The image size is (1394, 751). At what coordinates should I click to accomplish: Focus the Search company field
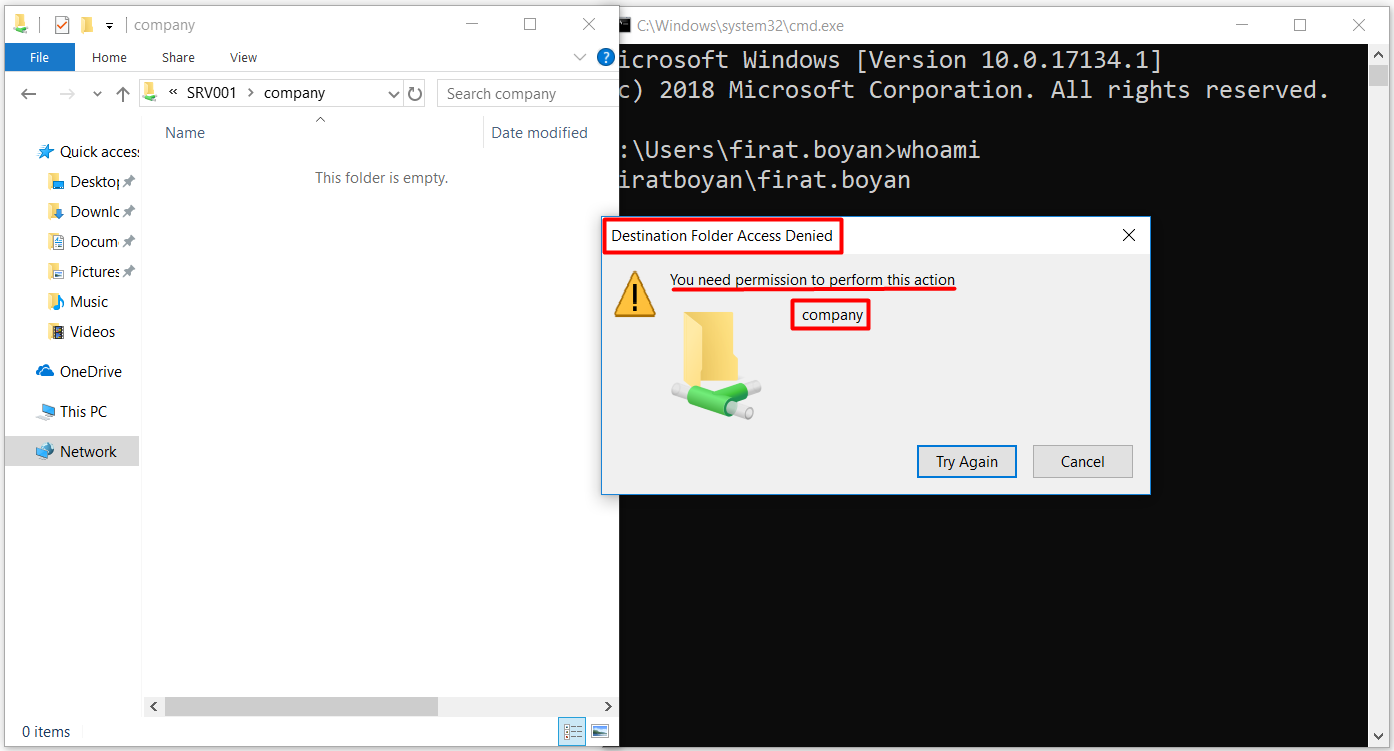point(528,93)
